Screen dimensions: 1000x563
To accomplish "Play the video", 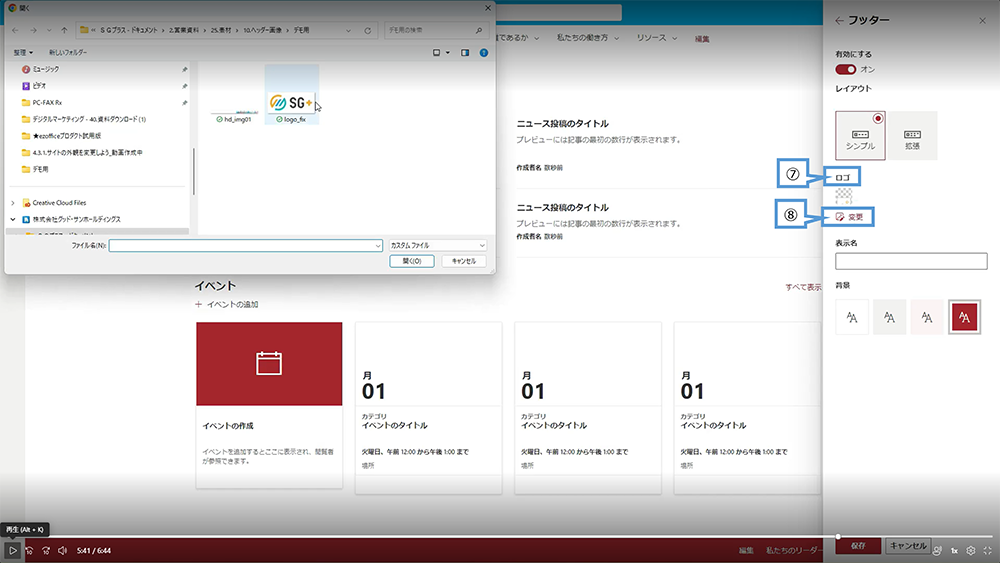I will (12, 550).
